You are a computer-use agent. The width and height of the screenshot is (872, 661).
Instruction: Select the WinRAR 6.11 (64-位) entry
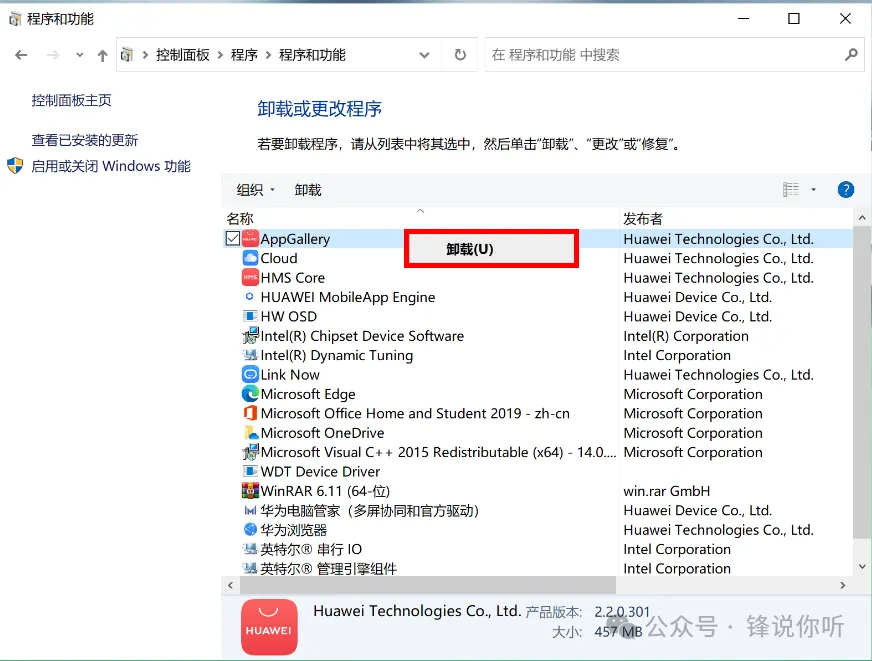tap(325, 491)
